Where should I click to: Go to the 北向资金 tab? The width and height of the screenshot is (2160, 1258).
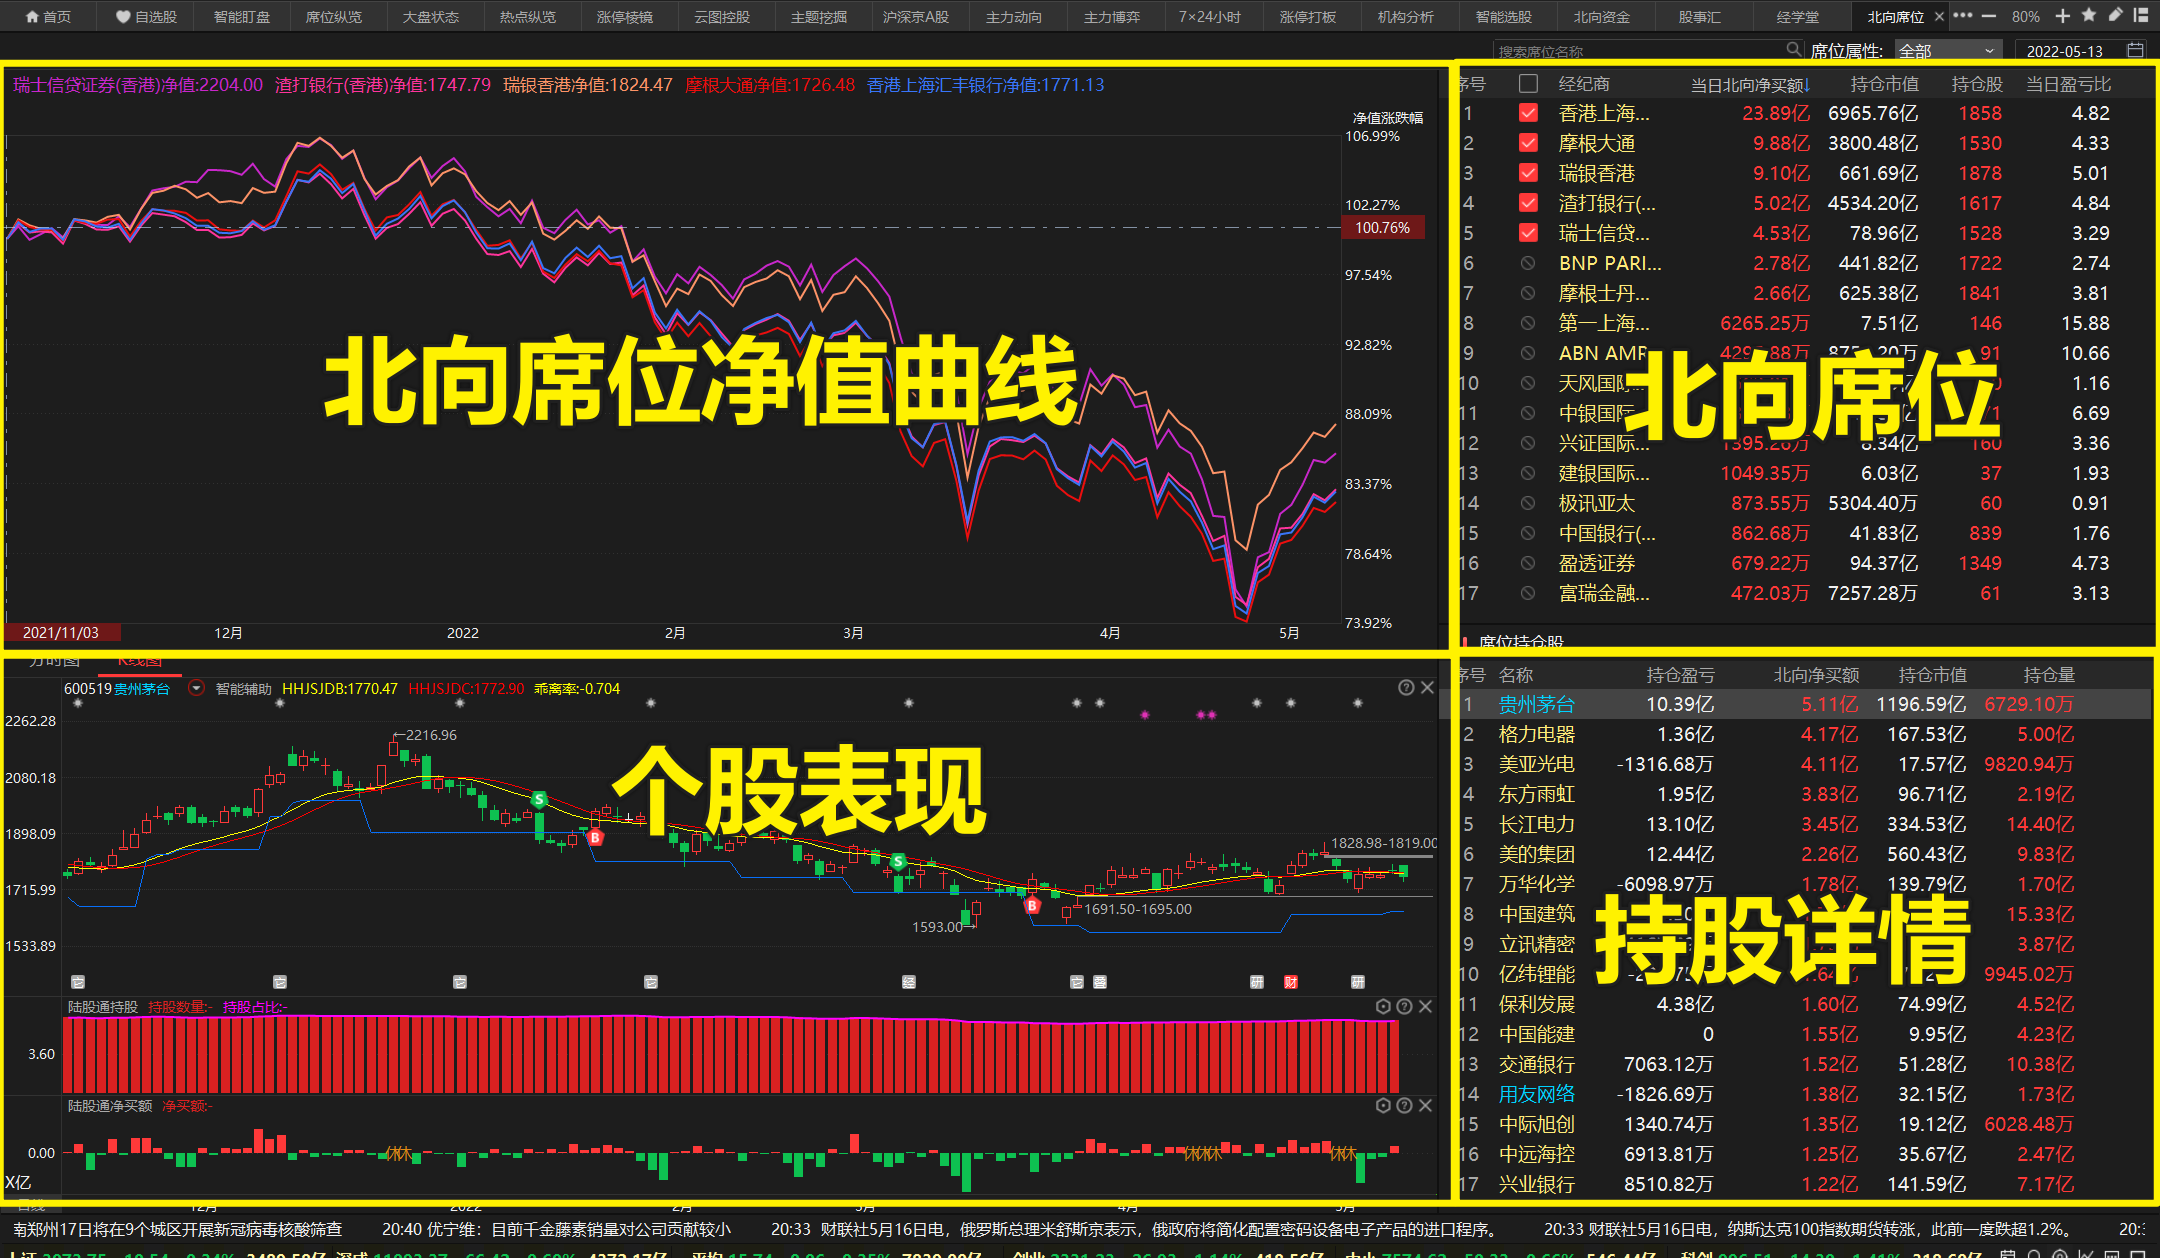tap(1601, 16)
